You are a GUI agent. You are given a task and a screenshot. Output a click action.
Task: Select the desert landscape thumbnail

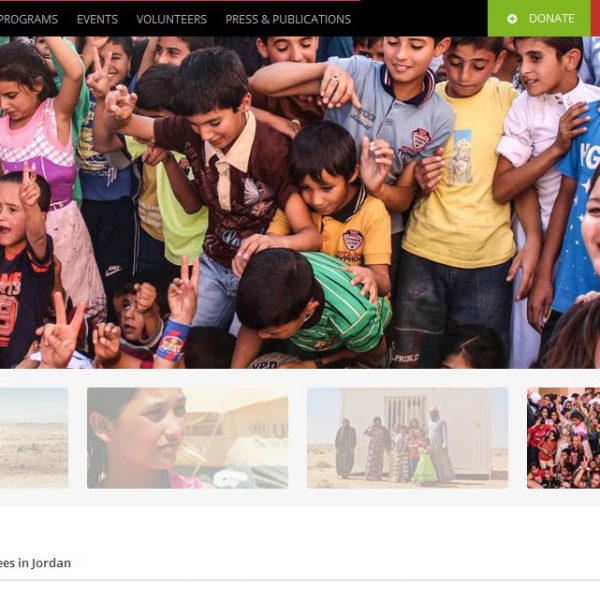pos(34,438)
